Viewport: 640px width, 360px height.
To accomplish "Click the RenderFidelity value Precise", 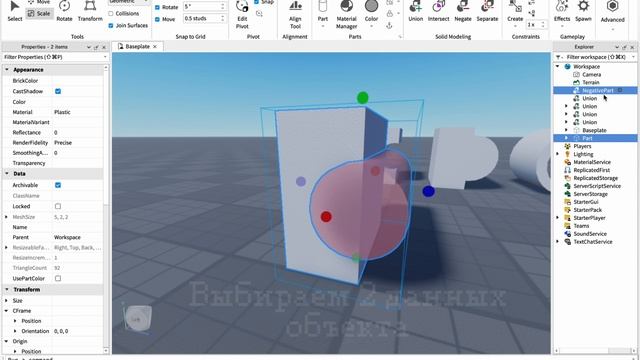I will pos(63,142).
